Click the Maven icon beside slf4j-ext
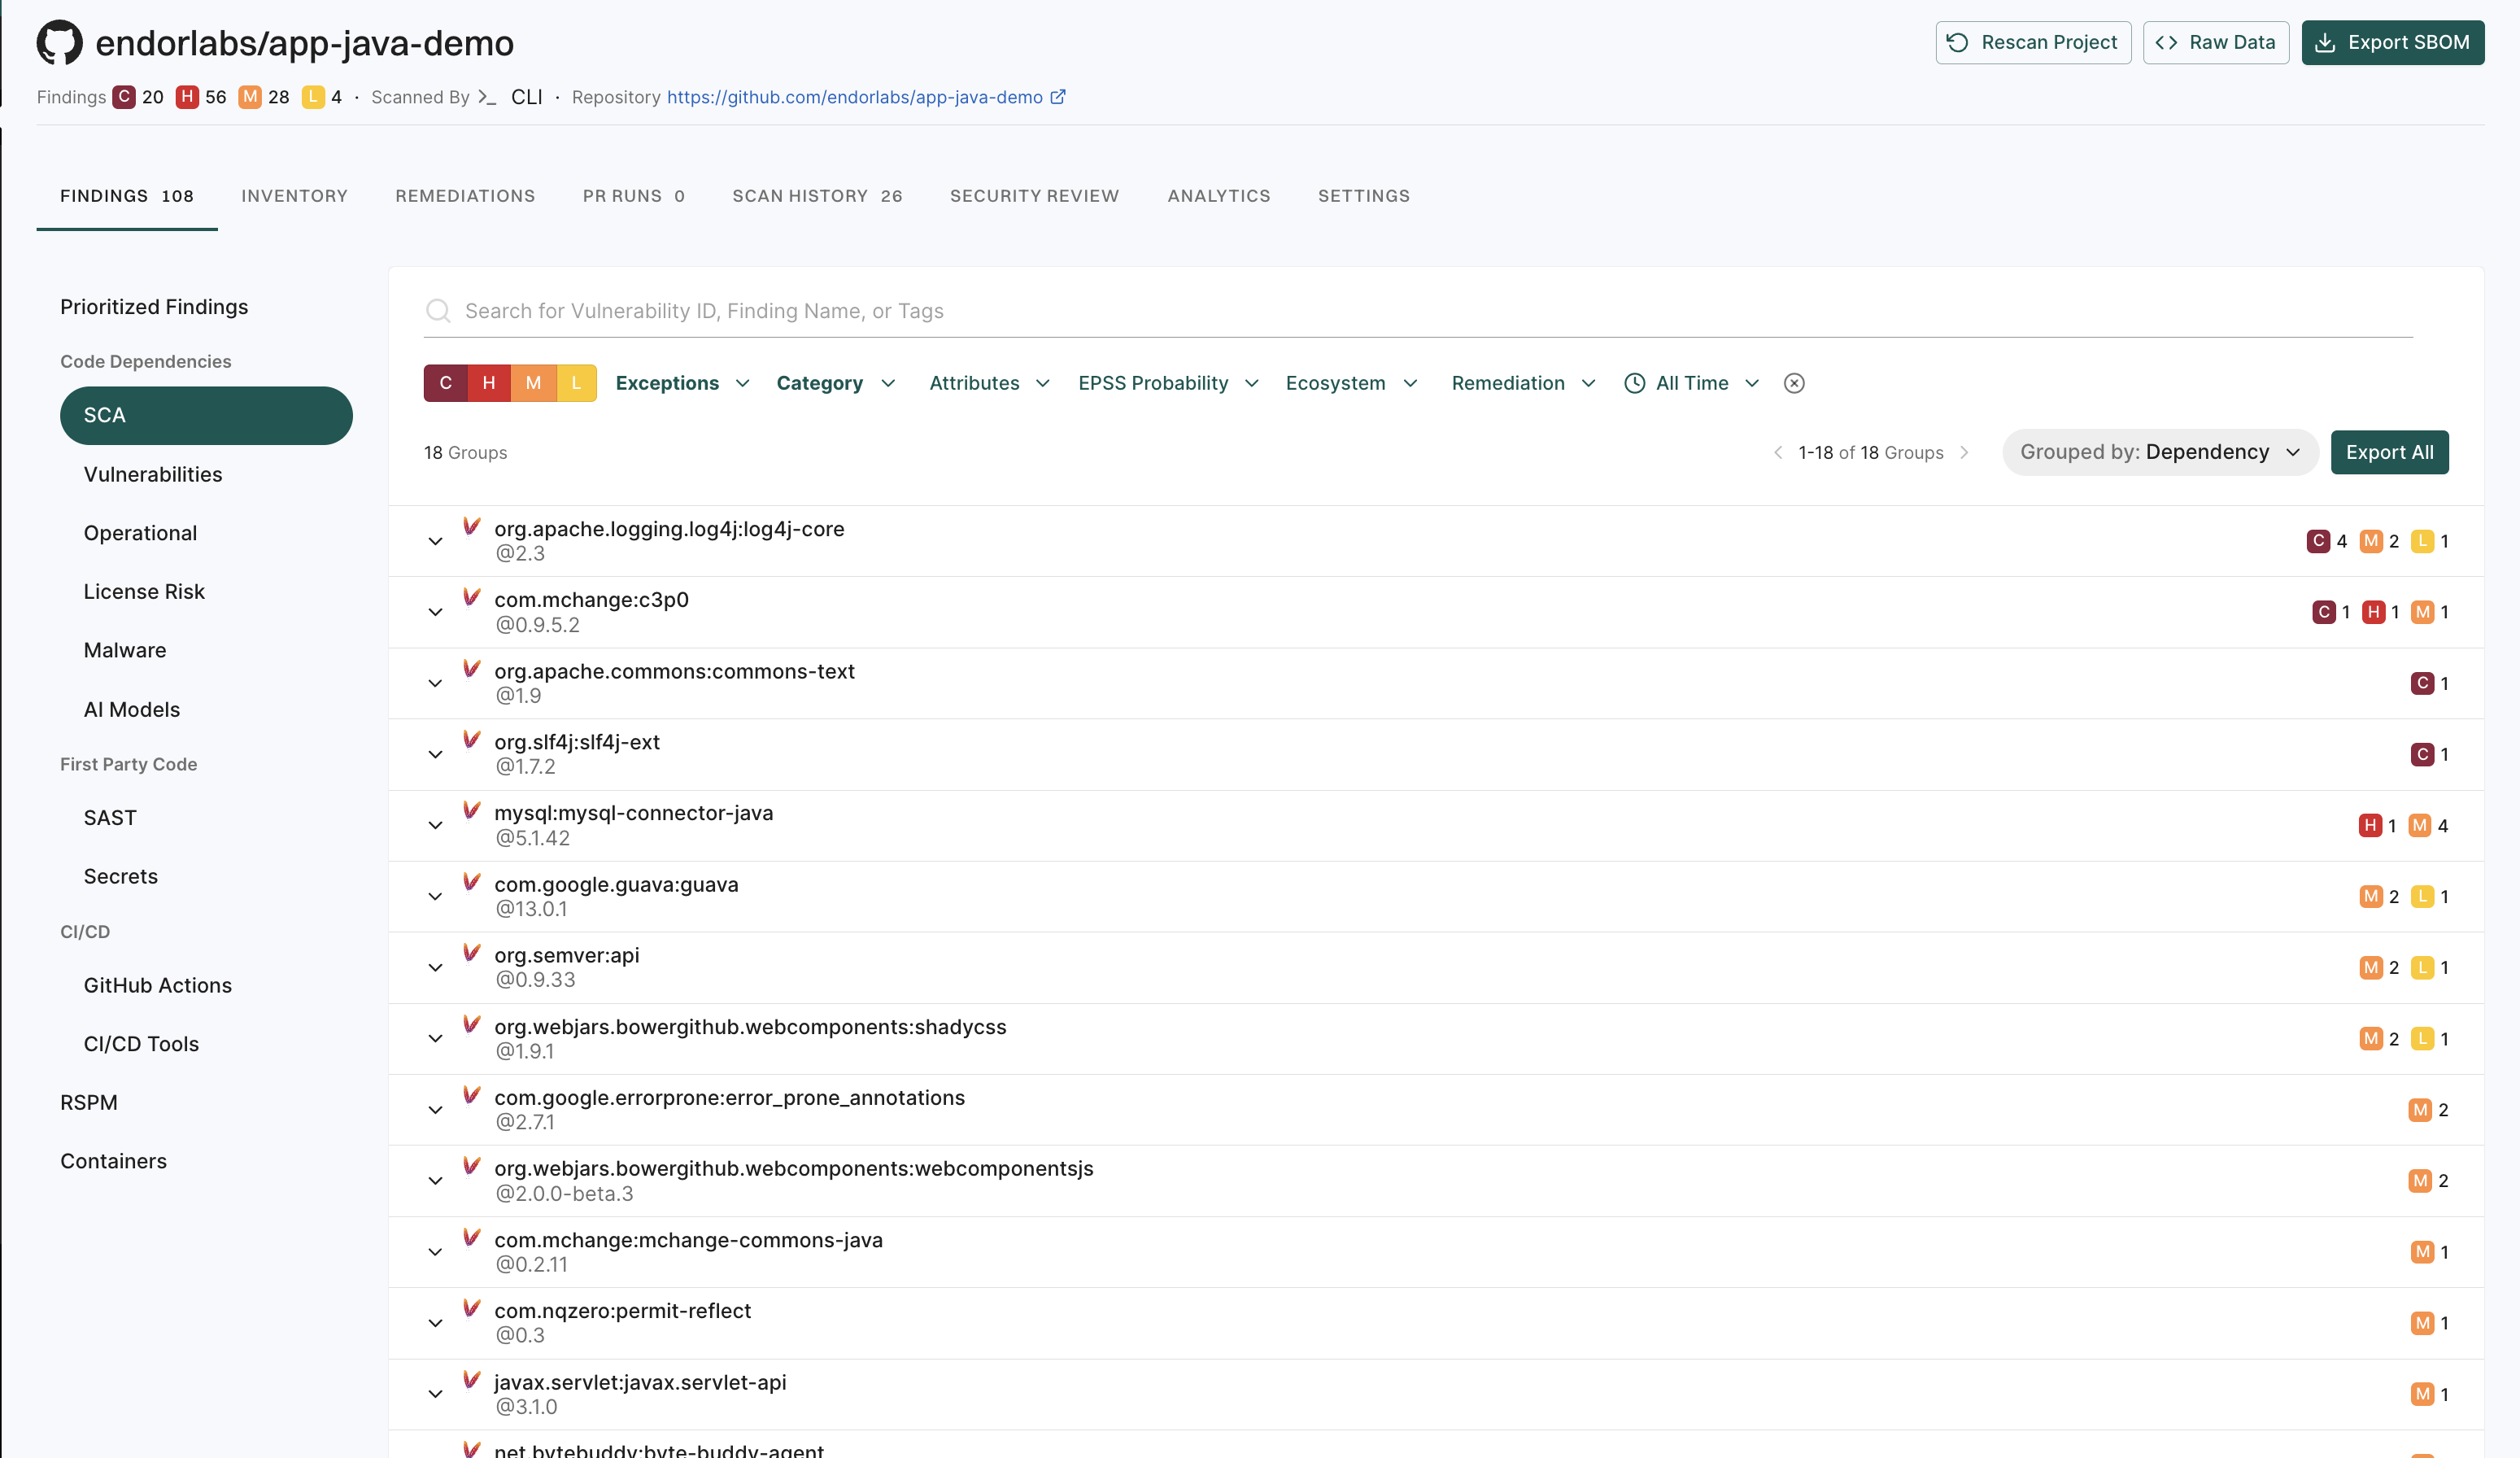The image size is (2520, 1458). [x=472, y=740]
